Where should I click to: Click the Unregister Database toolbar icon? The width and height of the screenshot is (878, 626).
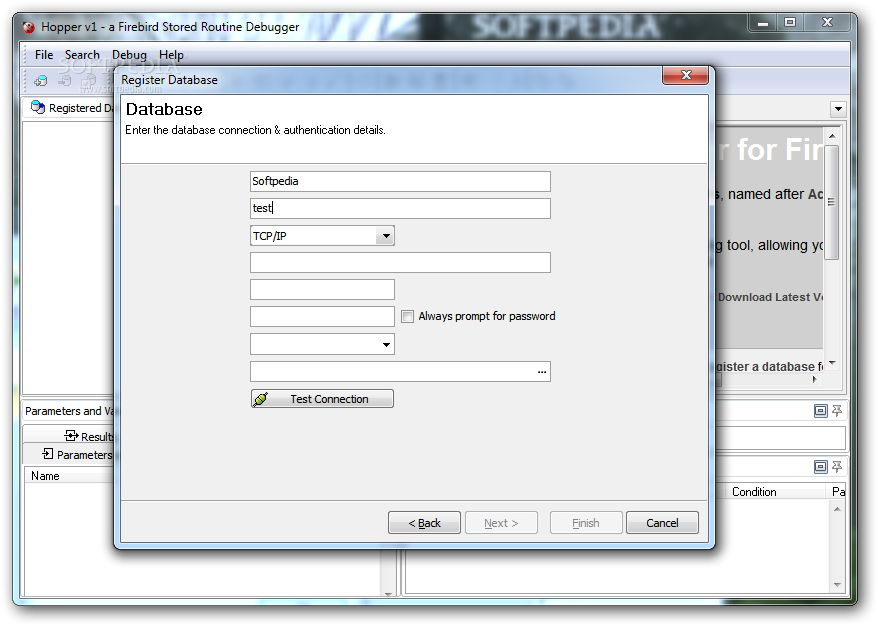pyautogui.click(x=65, y=81)
